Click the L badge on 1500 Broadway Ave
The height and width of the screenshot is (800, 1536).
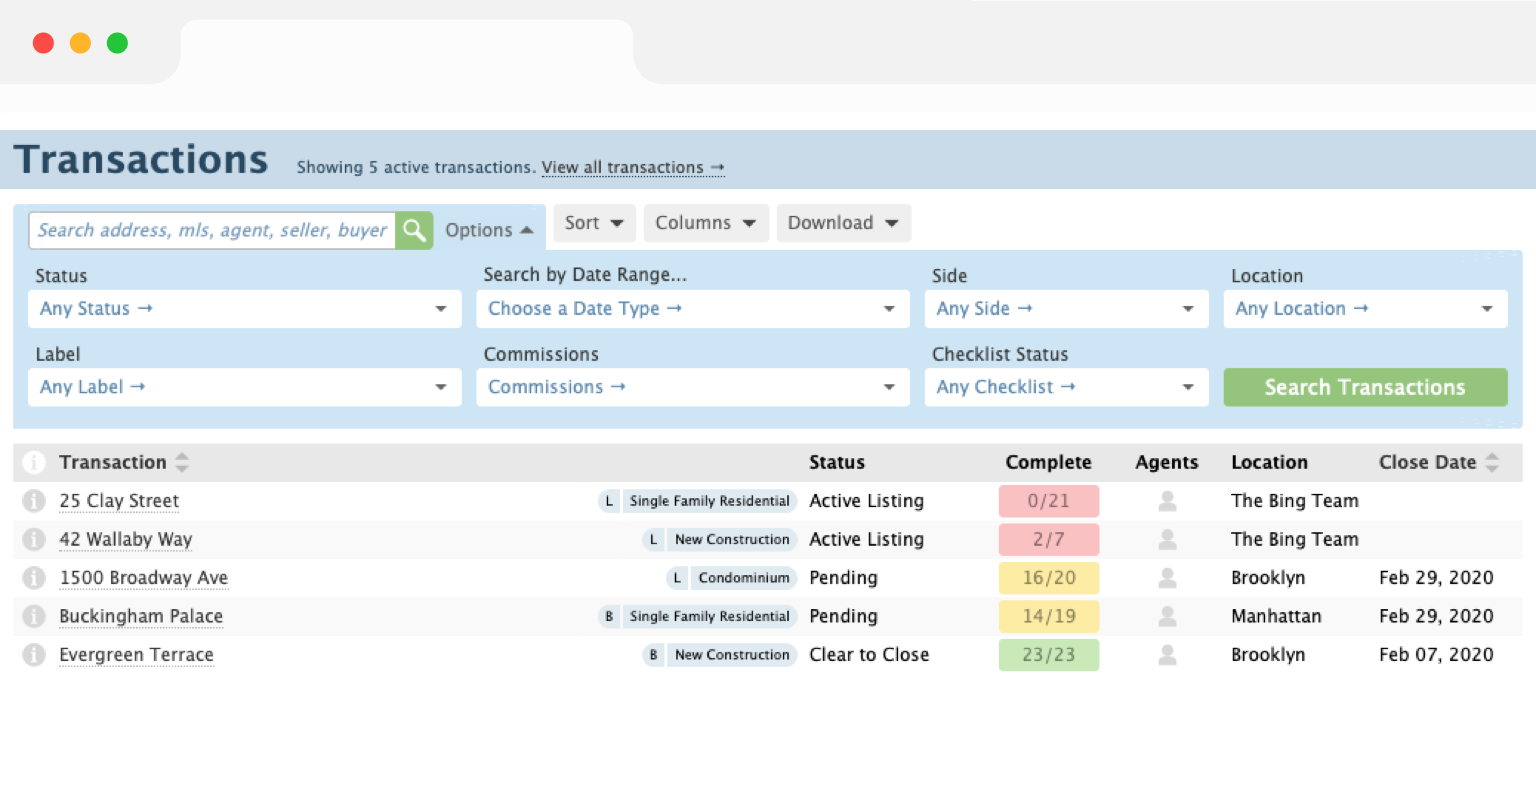677,578
